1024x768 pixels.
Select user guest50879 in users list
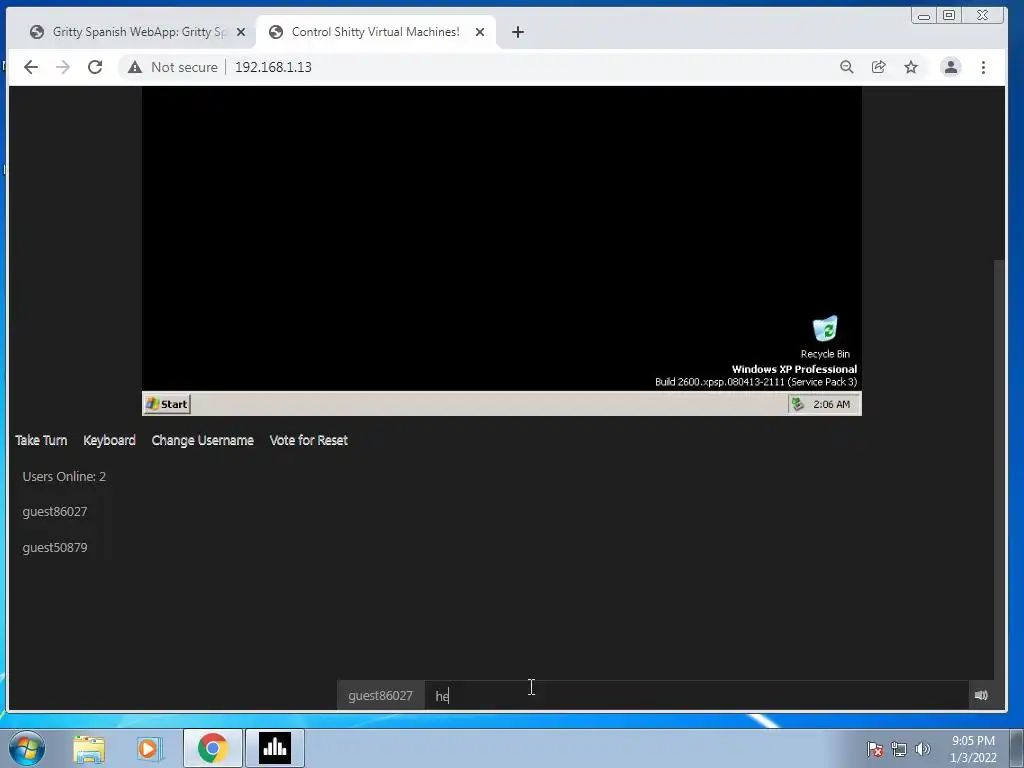[x=55, y=547]
